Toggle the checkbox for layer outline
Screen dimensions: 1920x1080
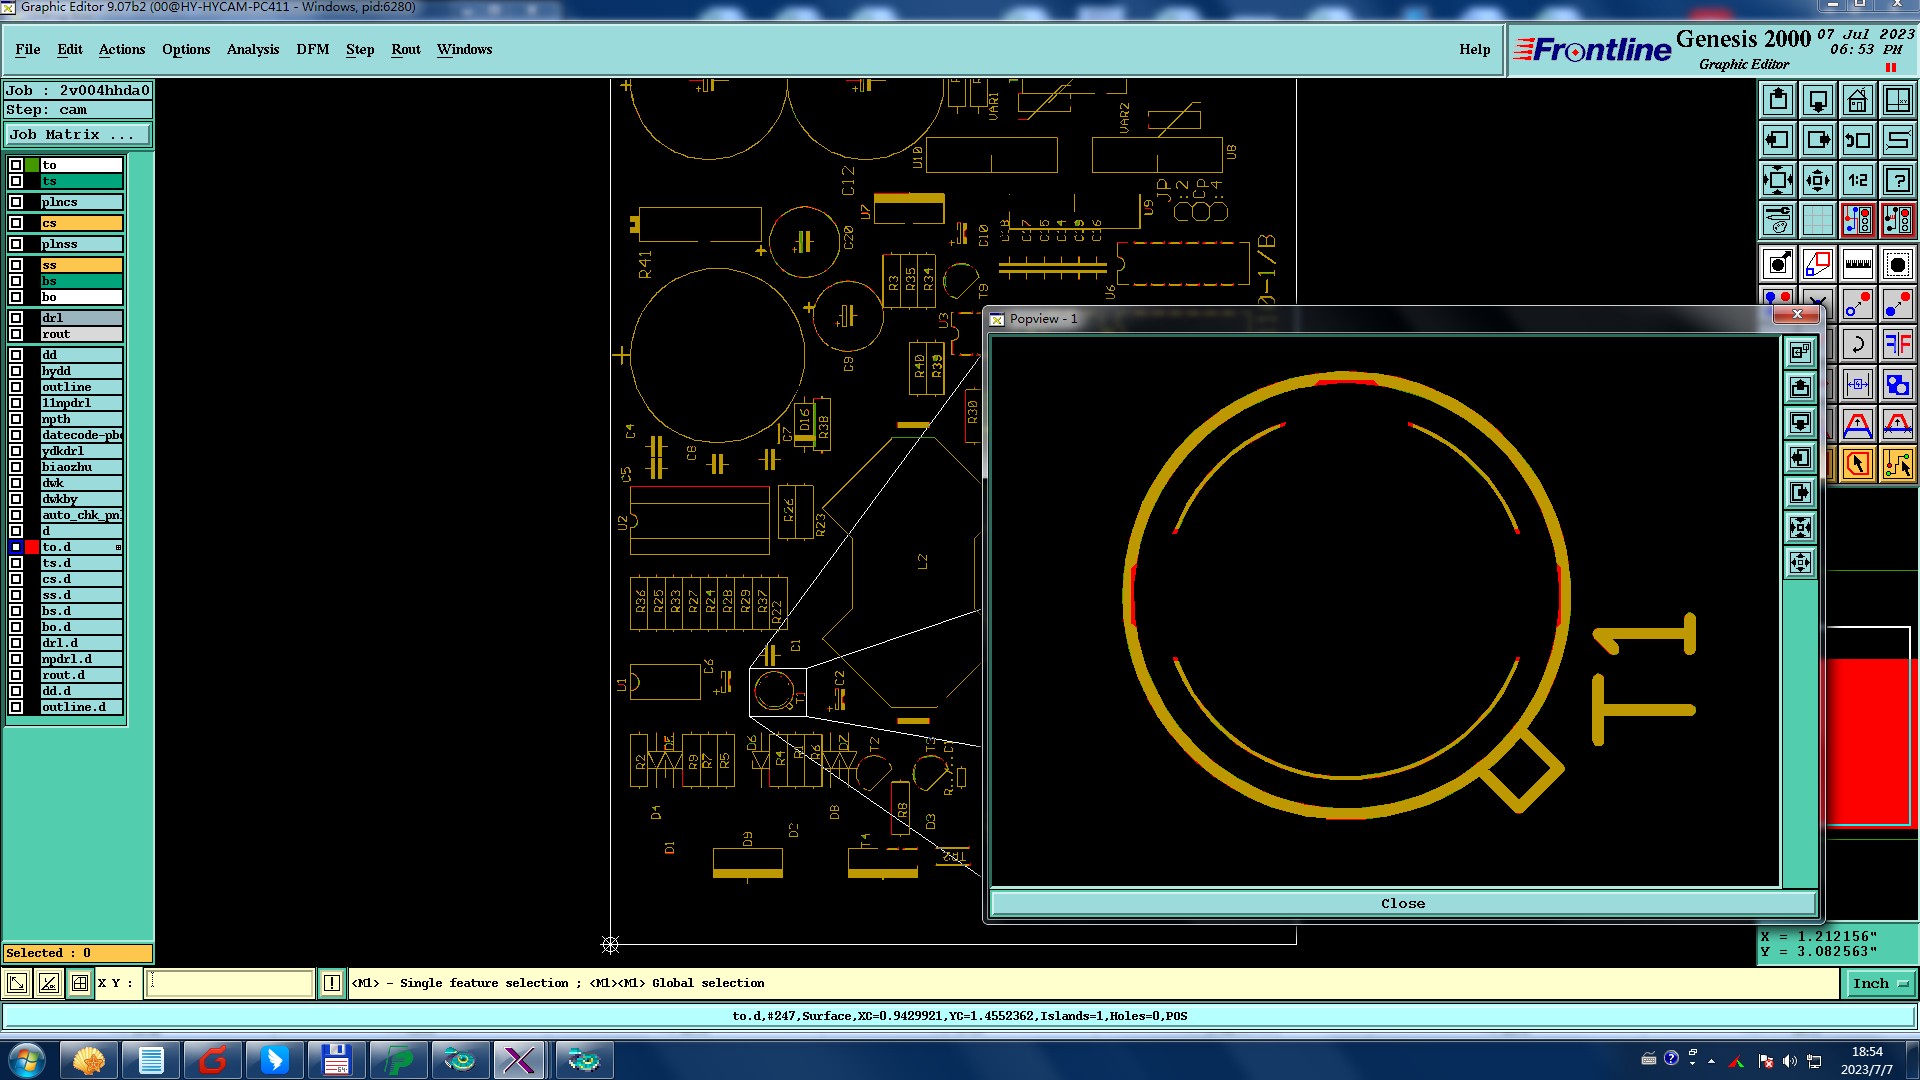pos(16,387)
